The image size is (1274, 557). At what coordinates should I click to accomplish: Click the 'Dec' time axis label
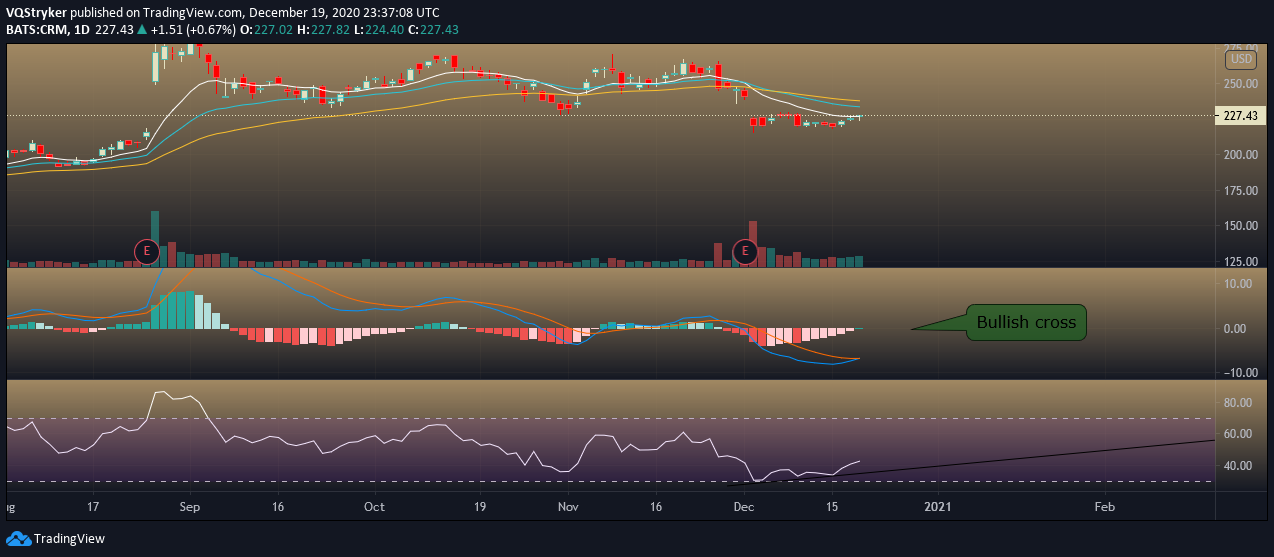point(745,507)
